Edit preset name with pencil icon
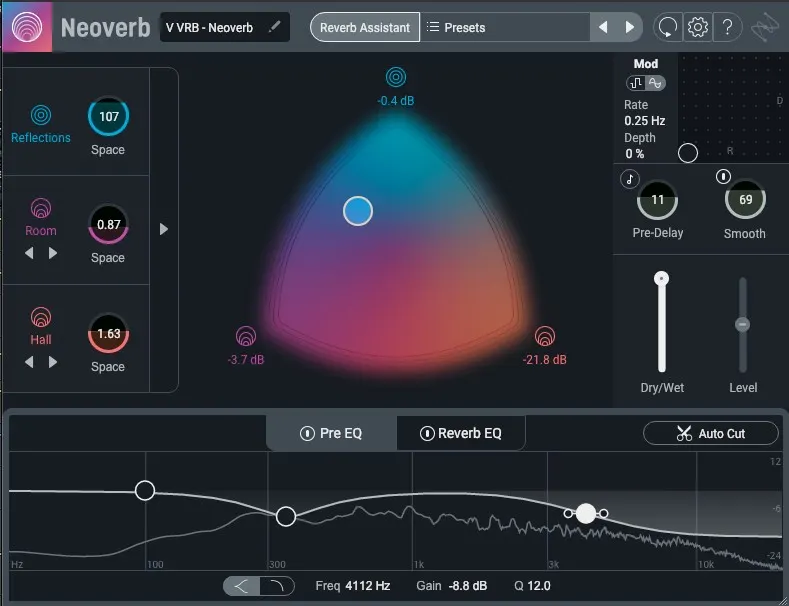 coord(274,27)
